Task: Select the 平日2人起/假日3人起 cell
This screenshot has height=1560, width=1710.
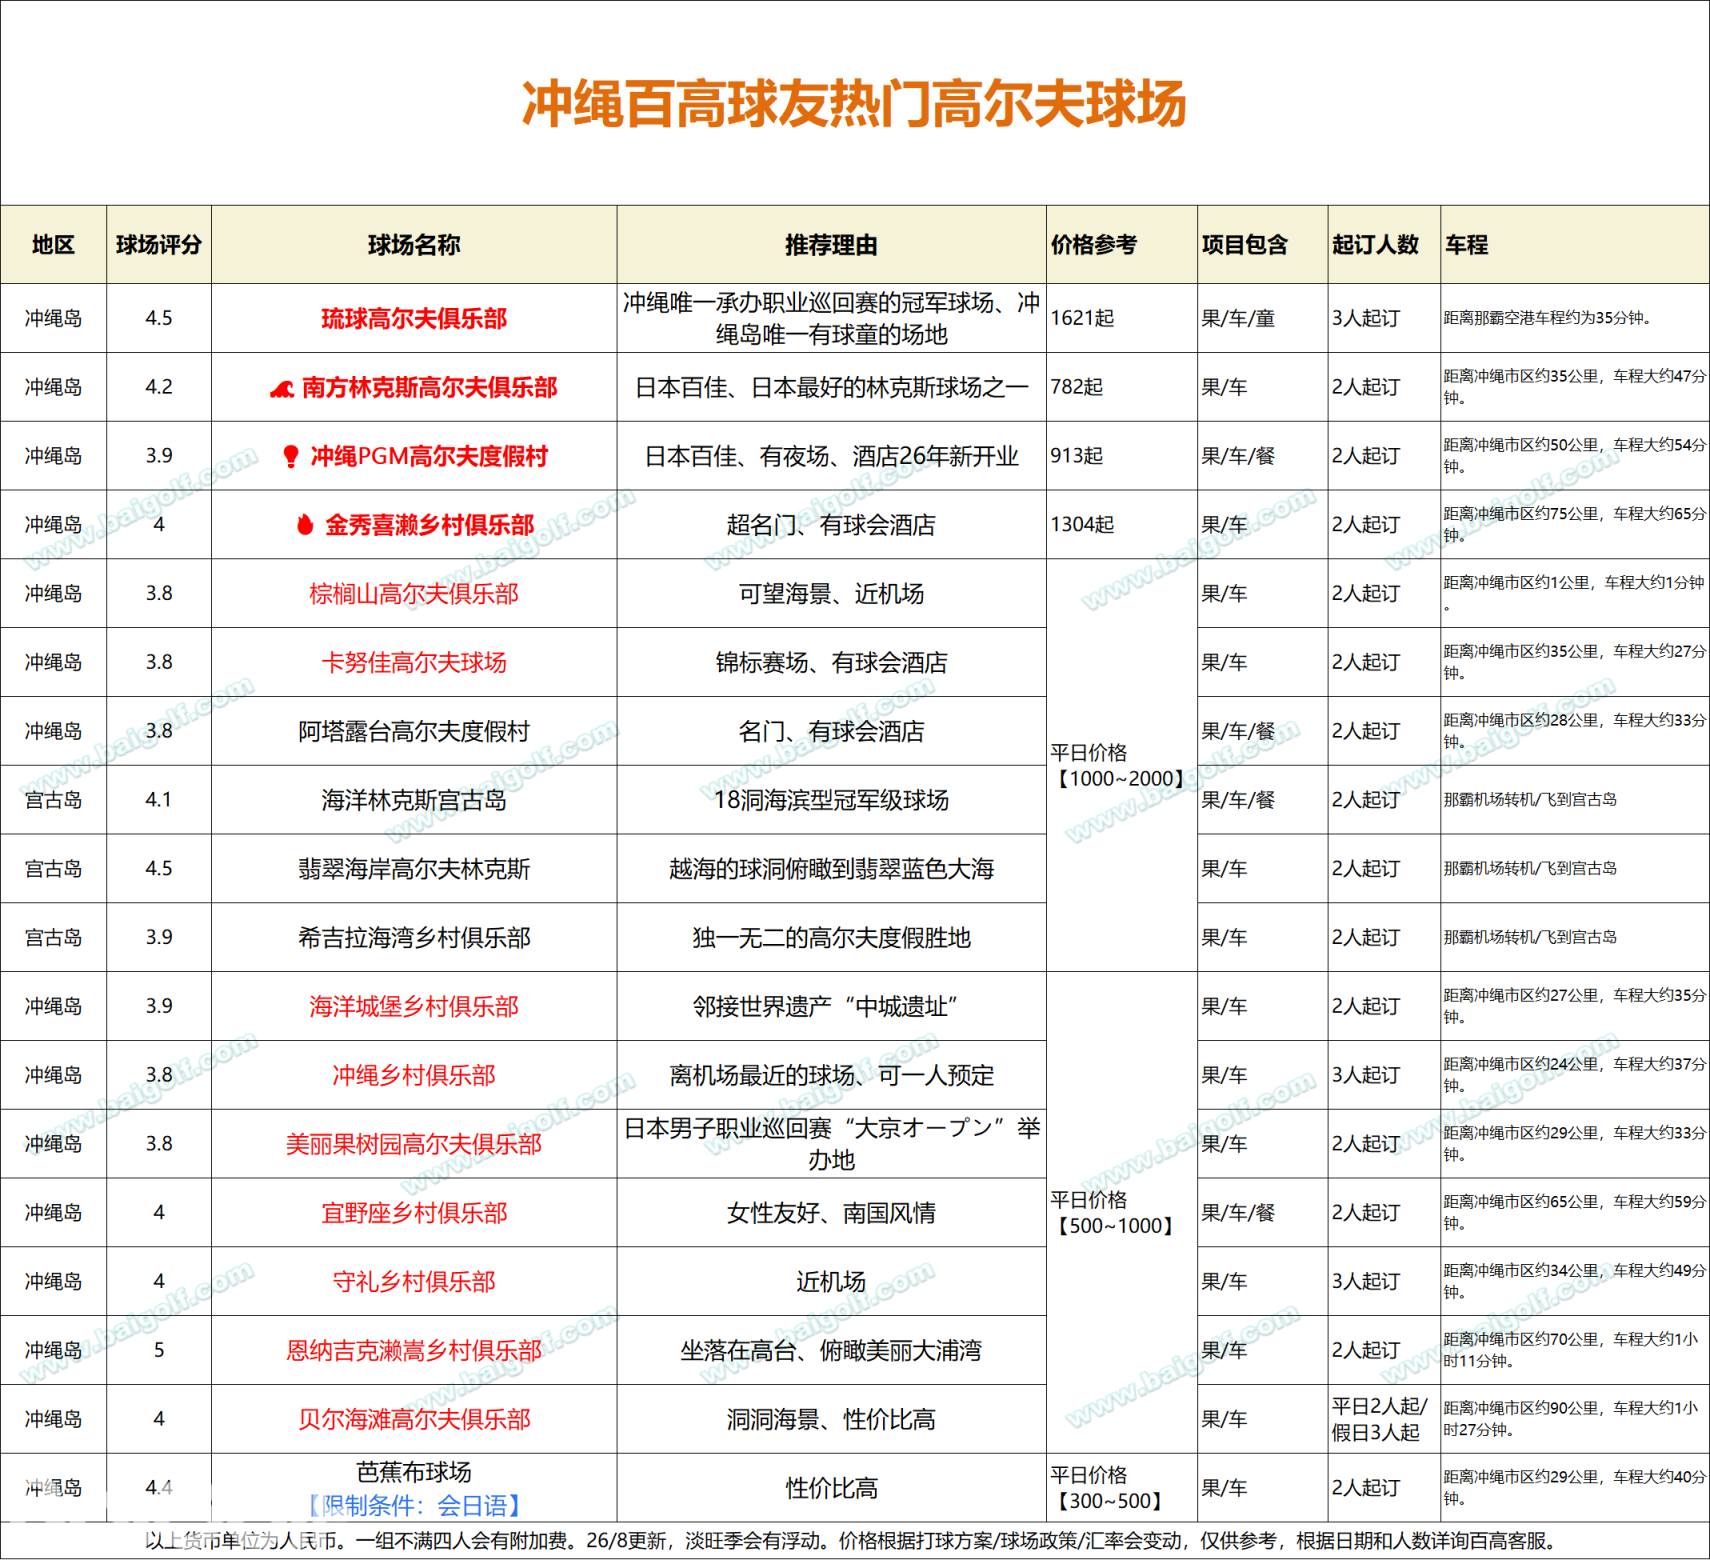Action: (x=1384, y=1419)
